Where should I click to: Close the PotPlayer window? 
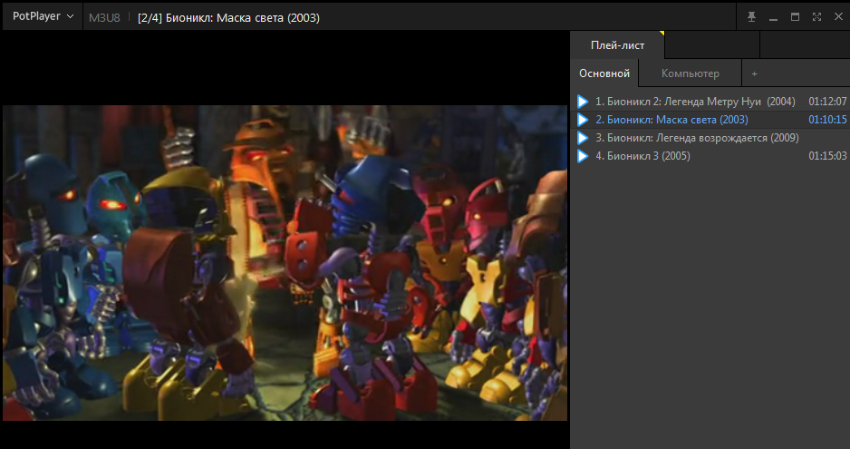click(x=838, y=17)
